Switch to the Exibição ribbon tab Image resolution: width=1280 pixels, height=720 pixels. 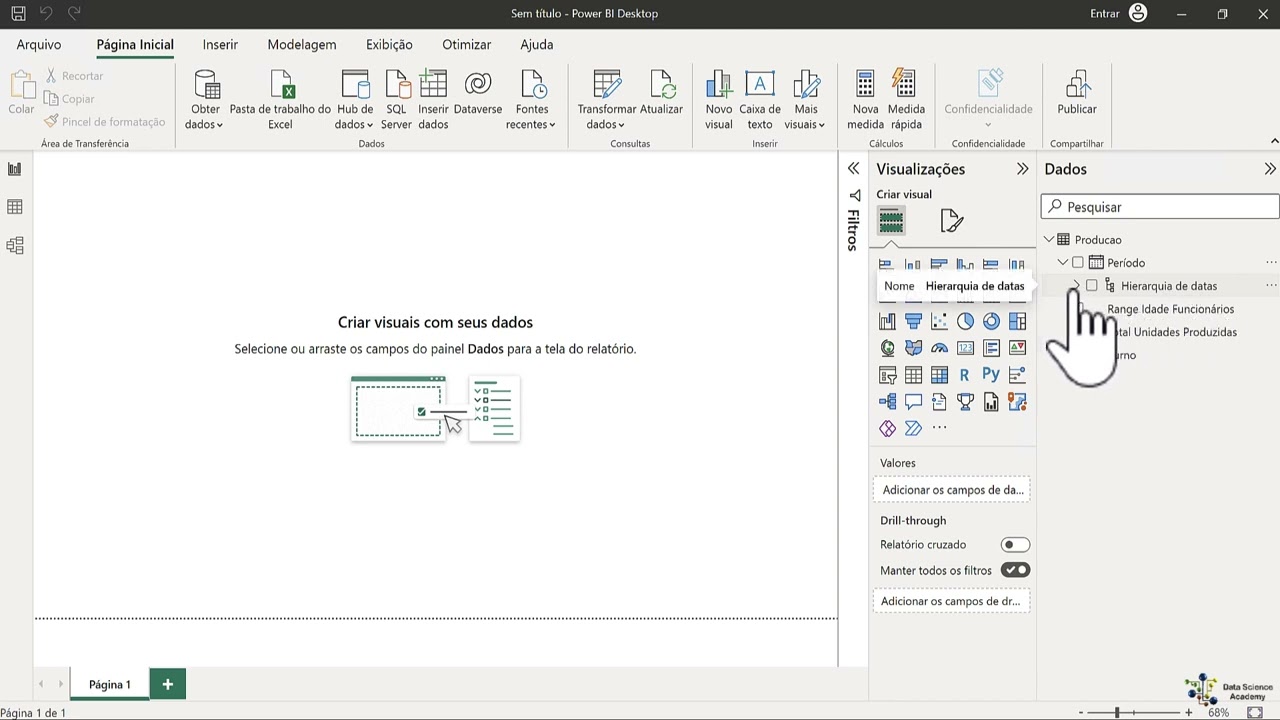point(389,45)
